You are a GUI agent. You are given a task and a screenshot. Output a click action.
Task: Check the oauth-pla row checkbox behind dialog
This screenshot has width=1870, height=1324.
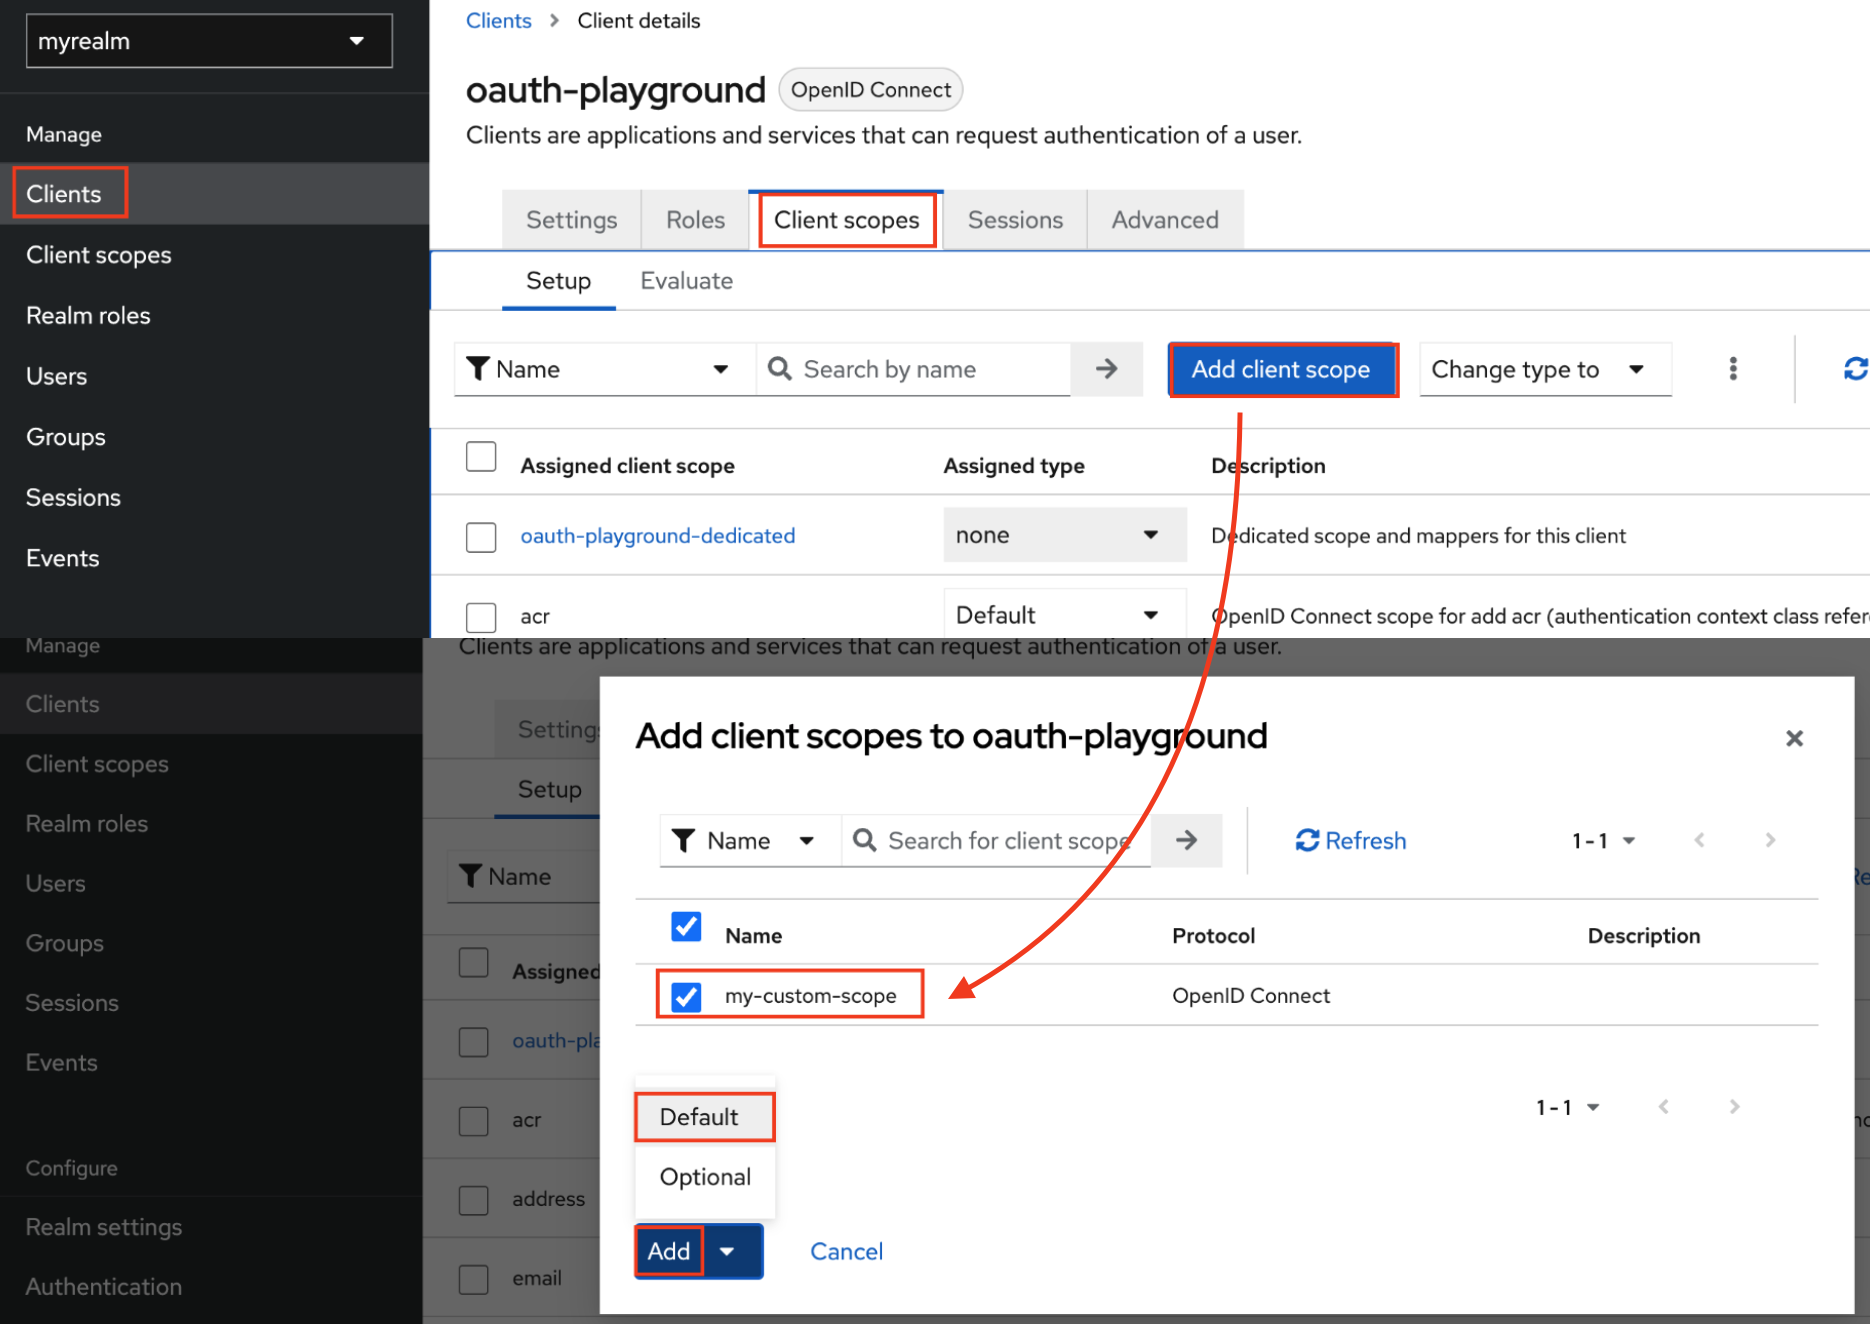pyautogui.click(x=473, y=1041)
